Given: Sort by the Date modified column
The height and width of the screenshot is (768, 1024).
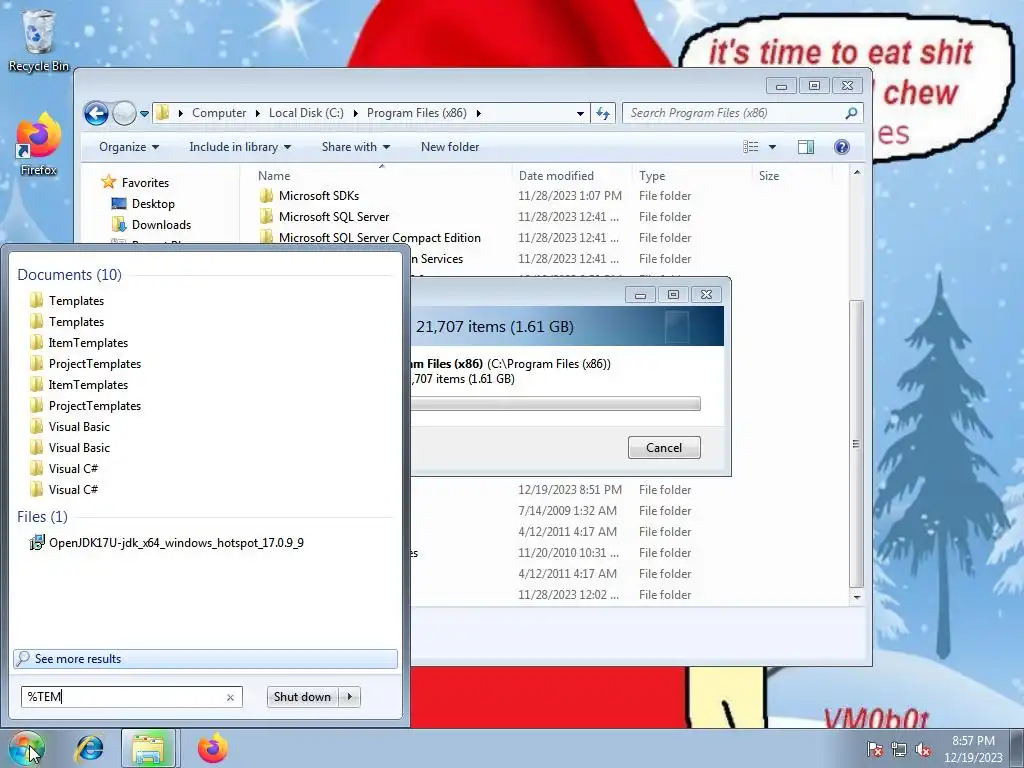Looking at the screenshot, I should point(556,176).
